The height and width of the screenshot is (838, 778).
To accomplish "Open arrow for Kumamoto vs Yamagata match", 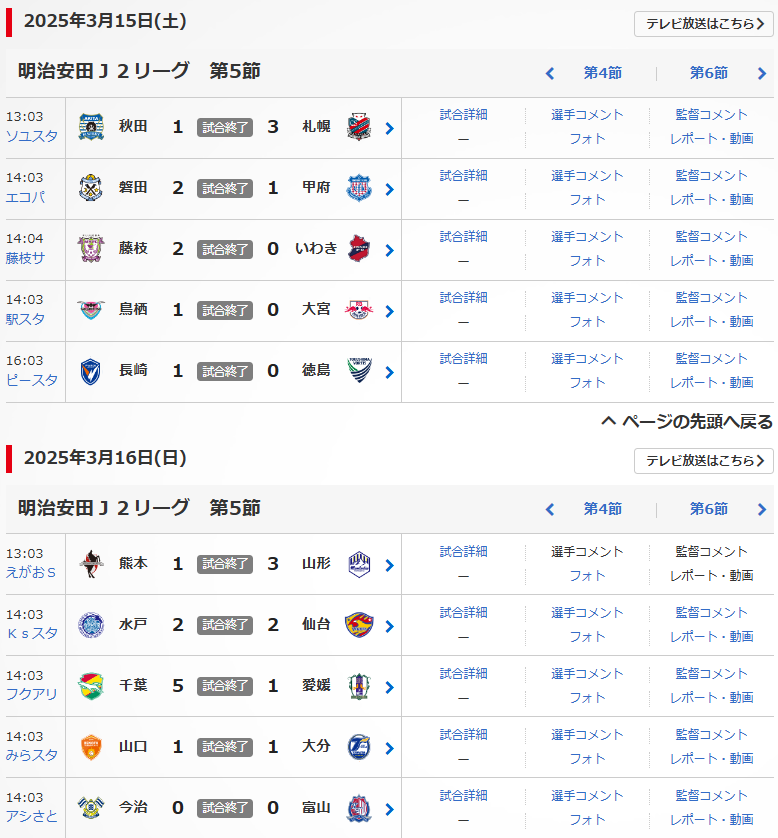I will click(389, 565).
